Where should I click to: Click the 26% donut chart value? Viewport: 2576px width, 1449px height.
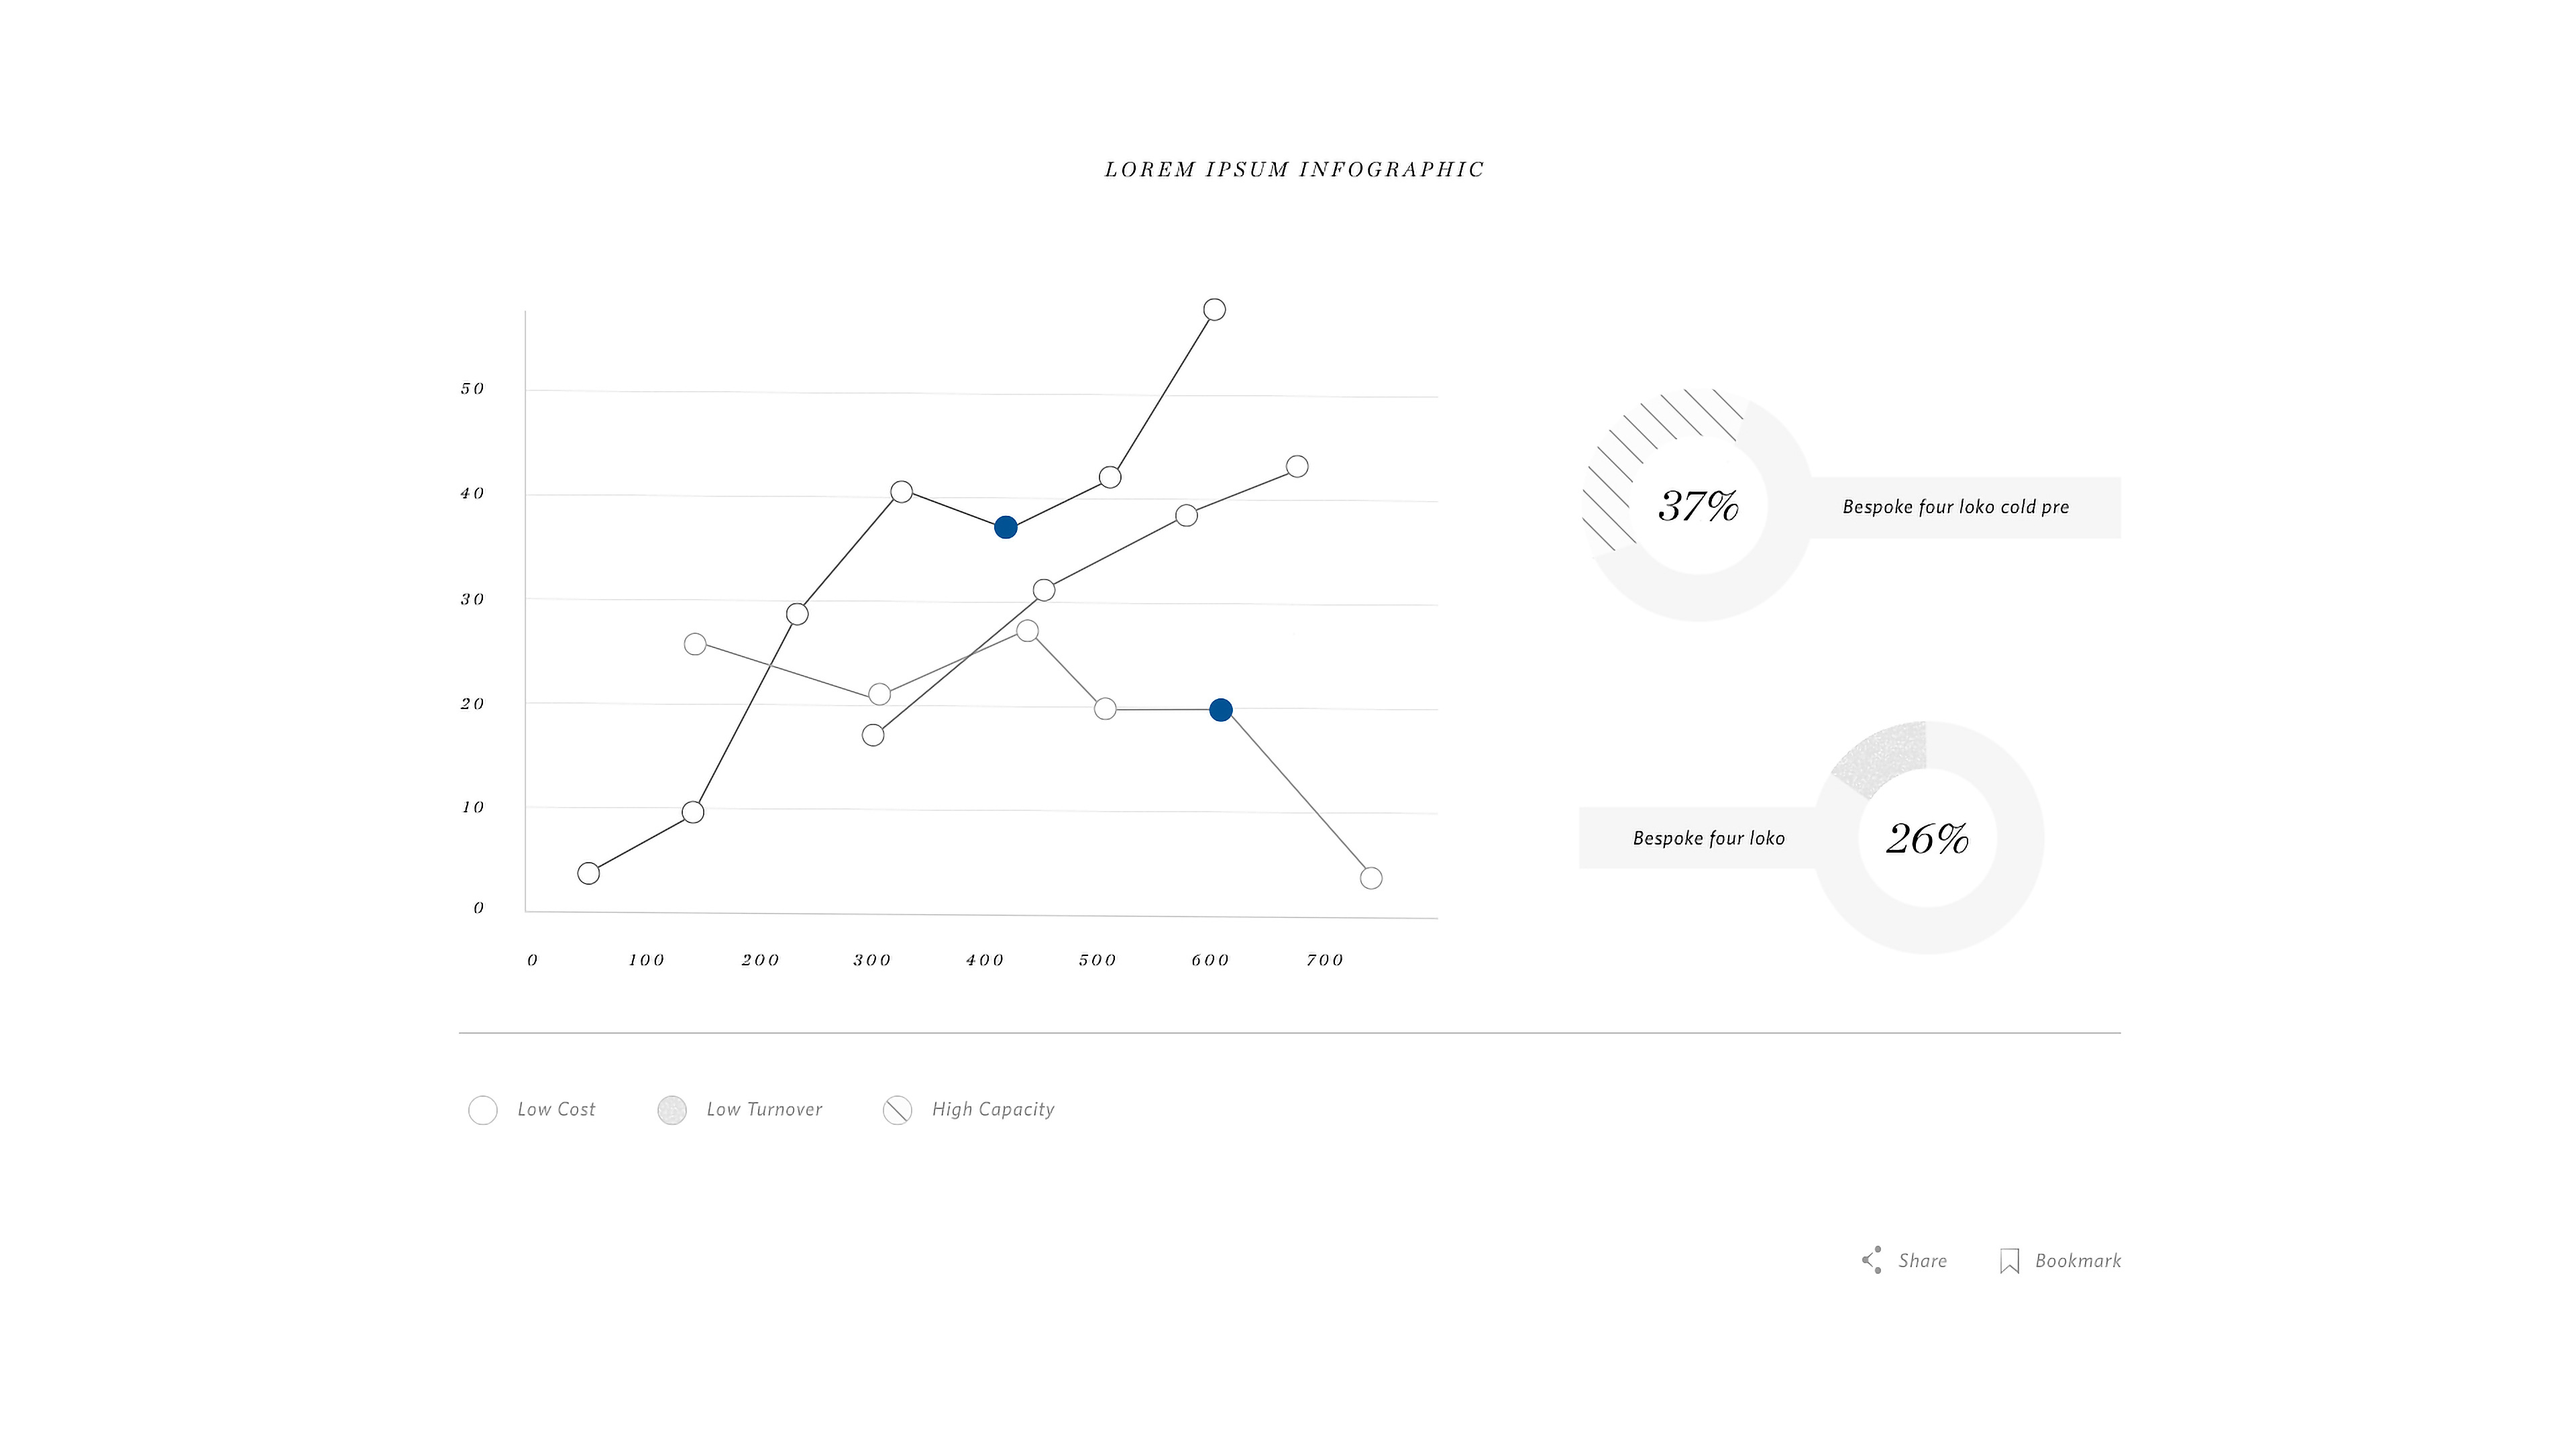click(1927, 838)
